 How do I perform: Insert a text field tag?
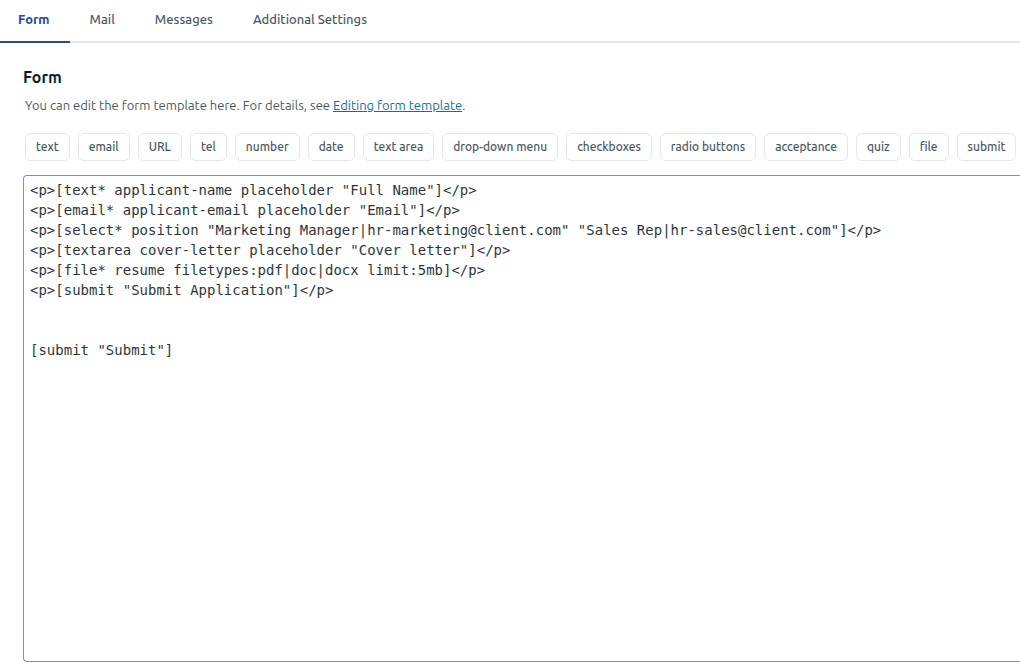pos(47,147)
